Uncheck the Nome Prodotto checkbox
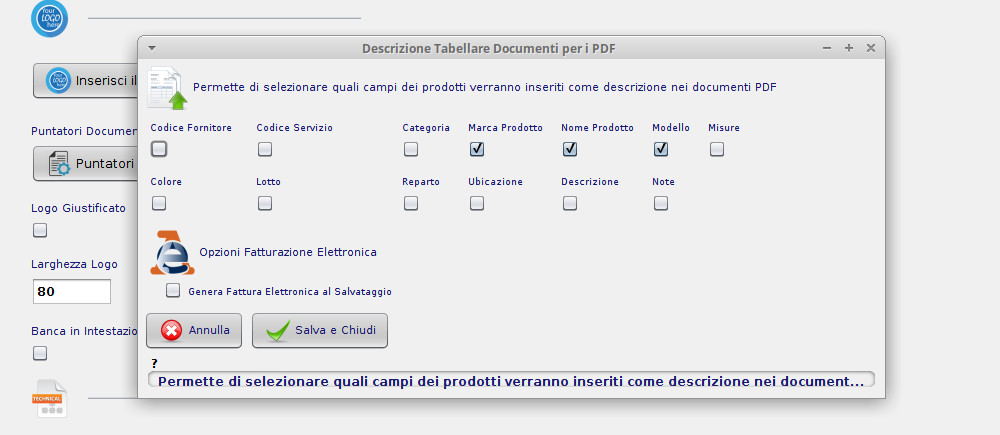1000x435 pixels. click(570, 149)
